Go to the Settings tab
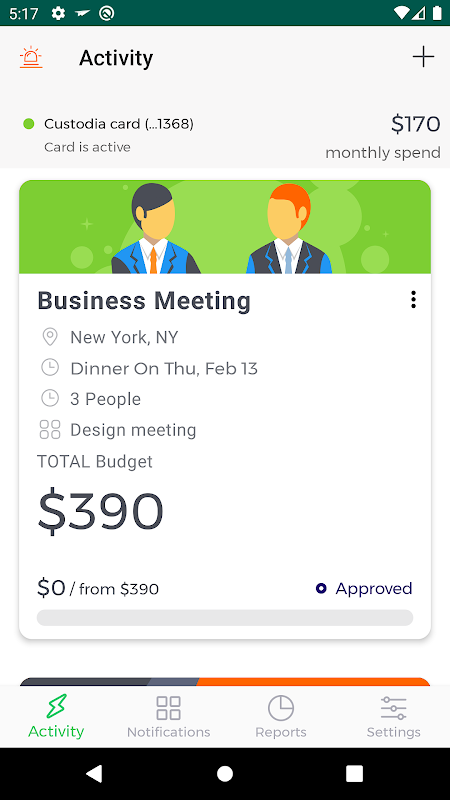Viewport: 450px width, 800px height. 393,717
